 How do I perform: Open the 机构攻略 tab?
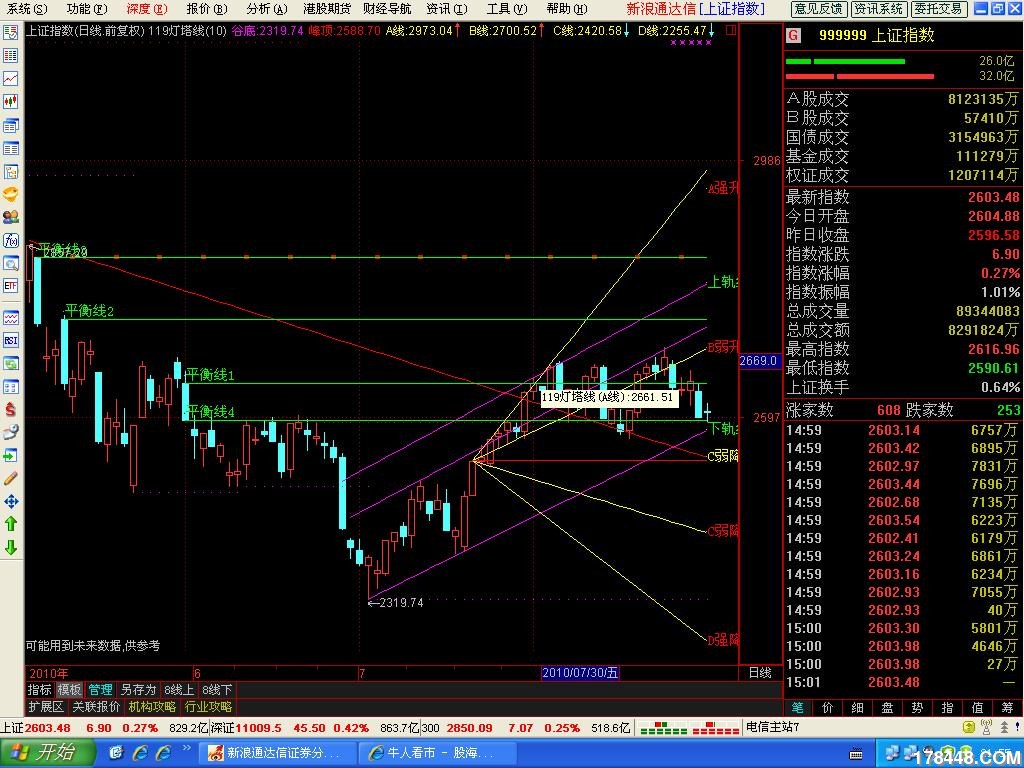click(x=152, y=707)
